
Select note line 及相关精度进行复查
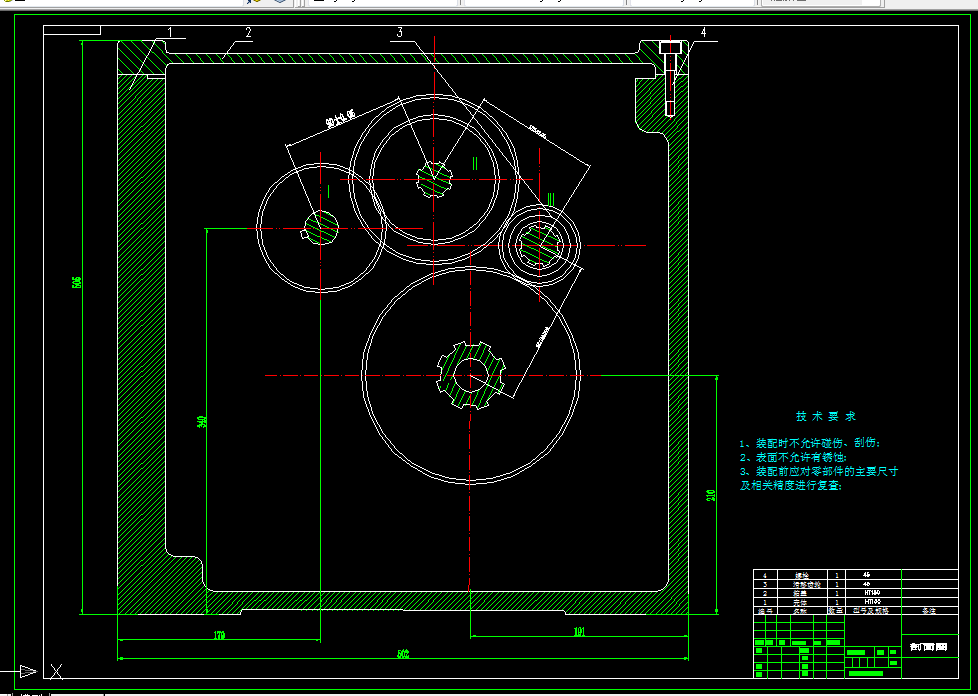point(791,485)
